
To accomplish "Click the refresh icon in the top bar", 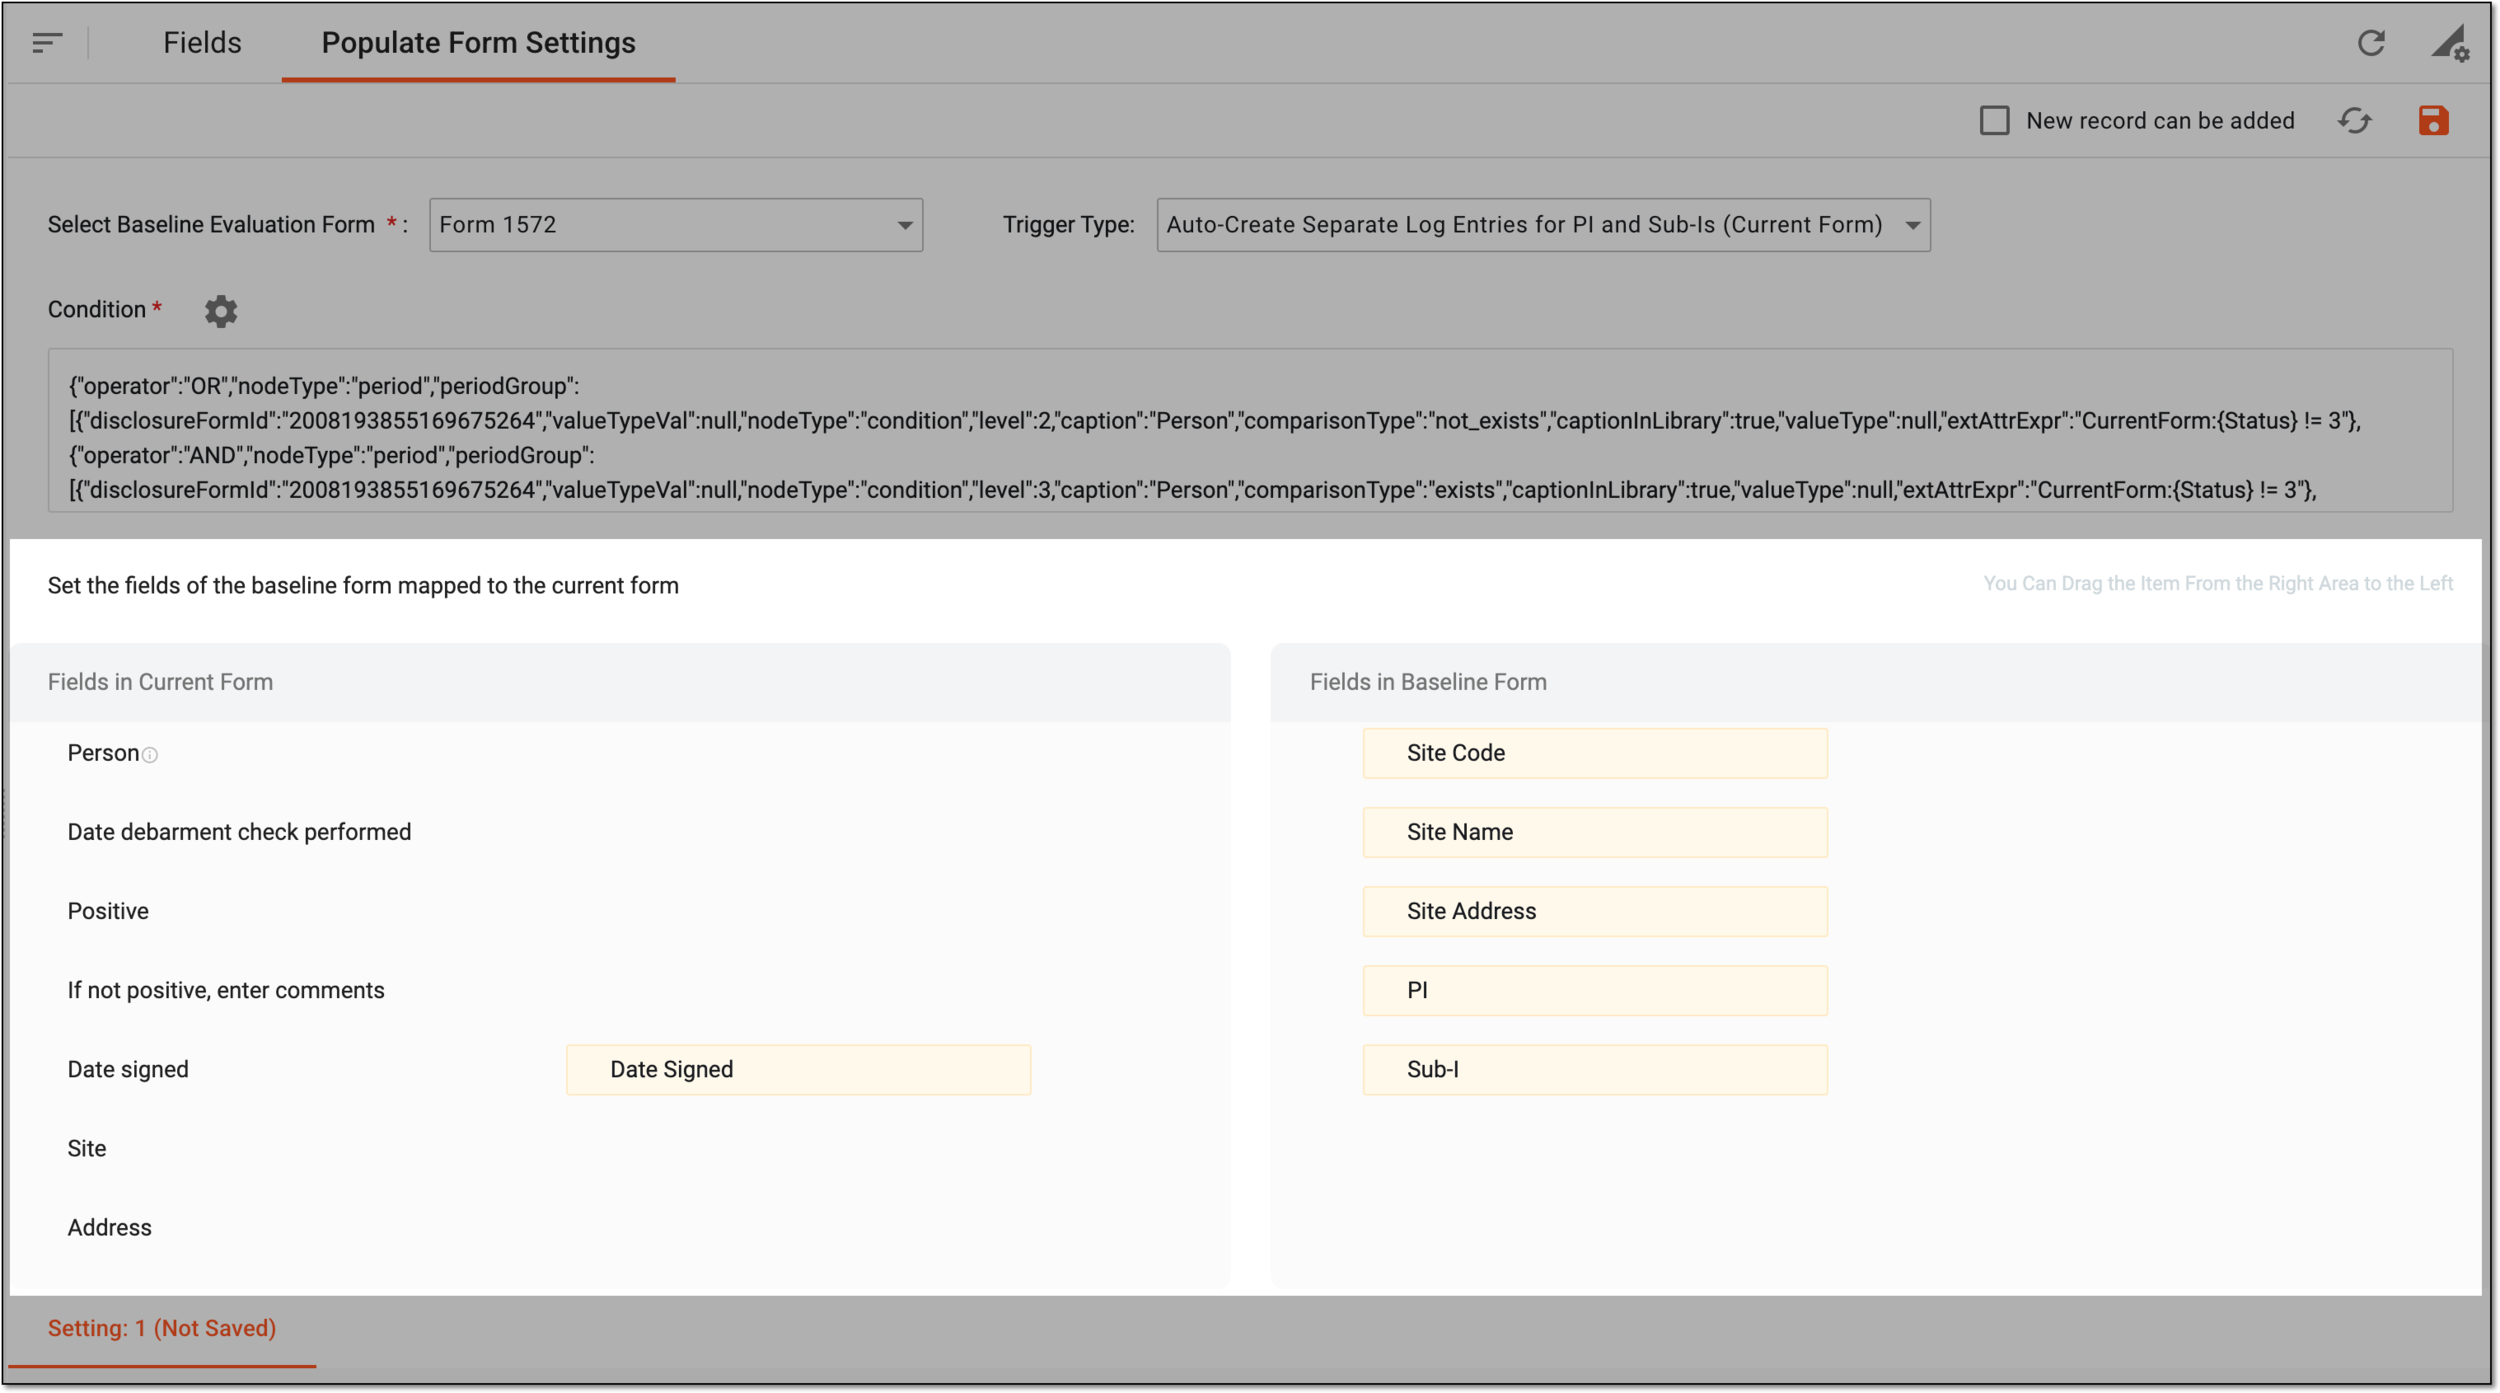I will [2371, 43].
